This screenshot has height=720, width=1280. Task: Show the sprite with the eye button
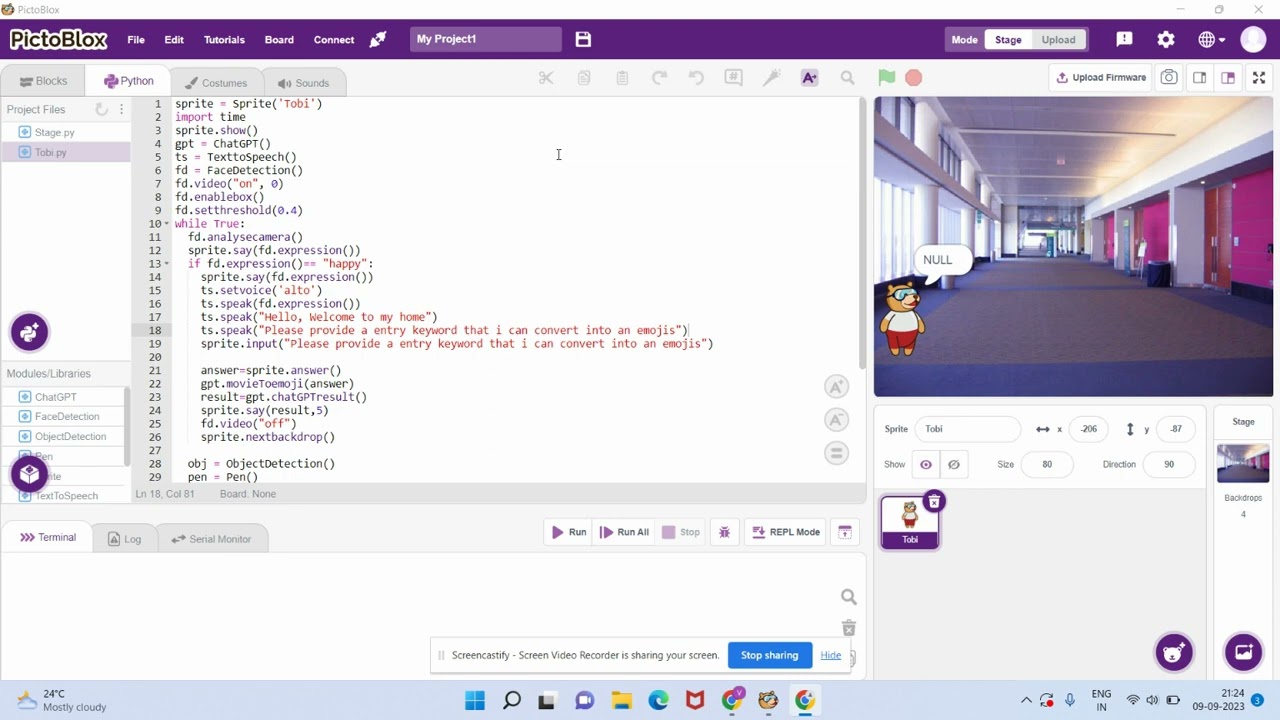(926, 465)
